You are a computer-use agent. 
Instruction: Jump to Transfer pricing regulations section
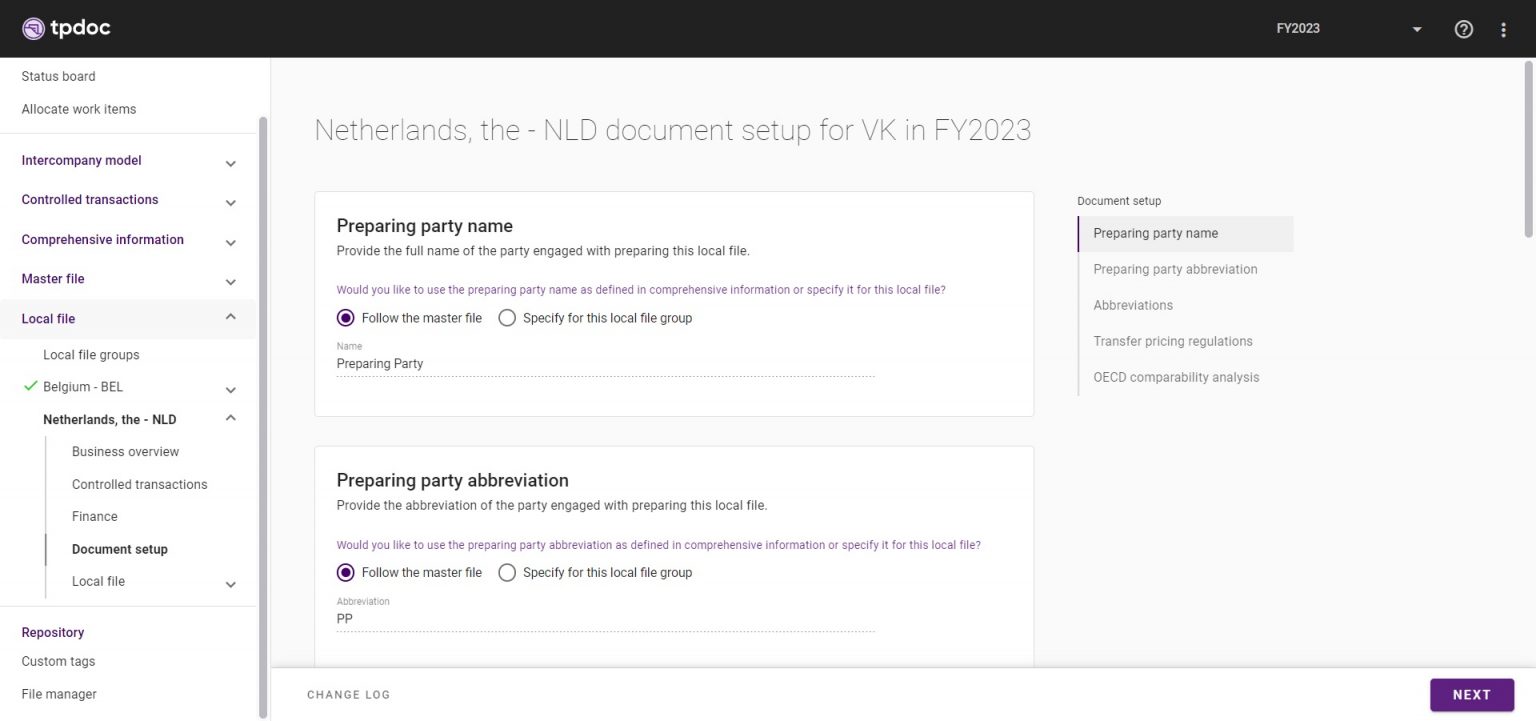coord(1173,341)
